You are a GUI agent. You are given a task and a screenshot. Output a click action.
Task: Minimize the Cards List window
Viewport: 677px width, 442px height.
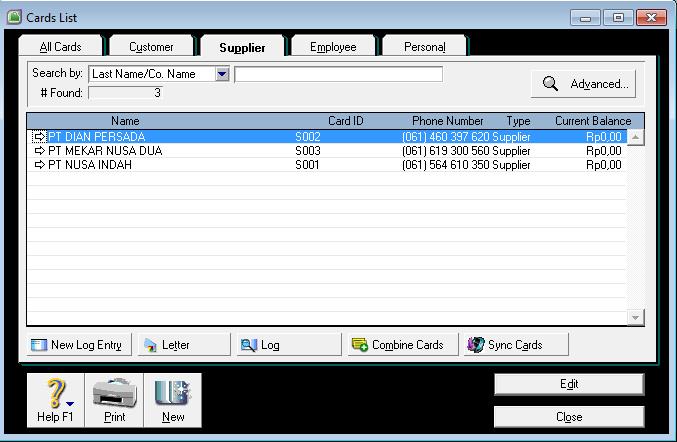(x=585, y=18)
